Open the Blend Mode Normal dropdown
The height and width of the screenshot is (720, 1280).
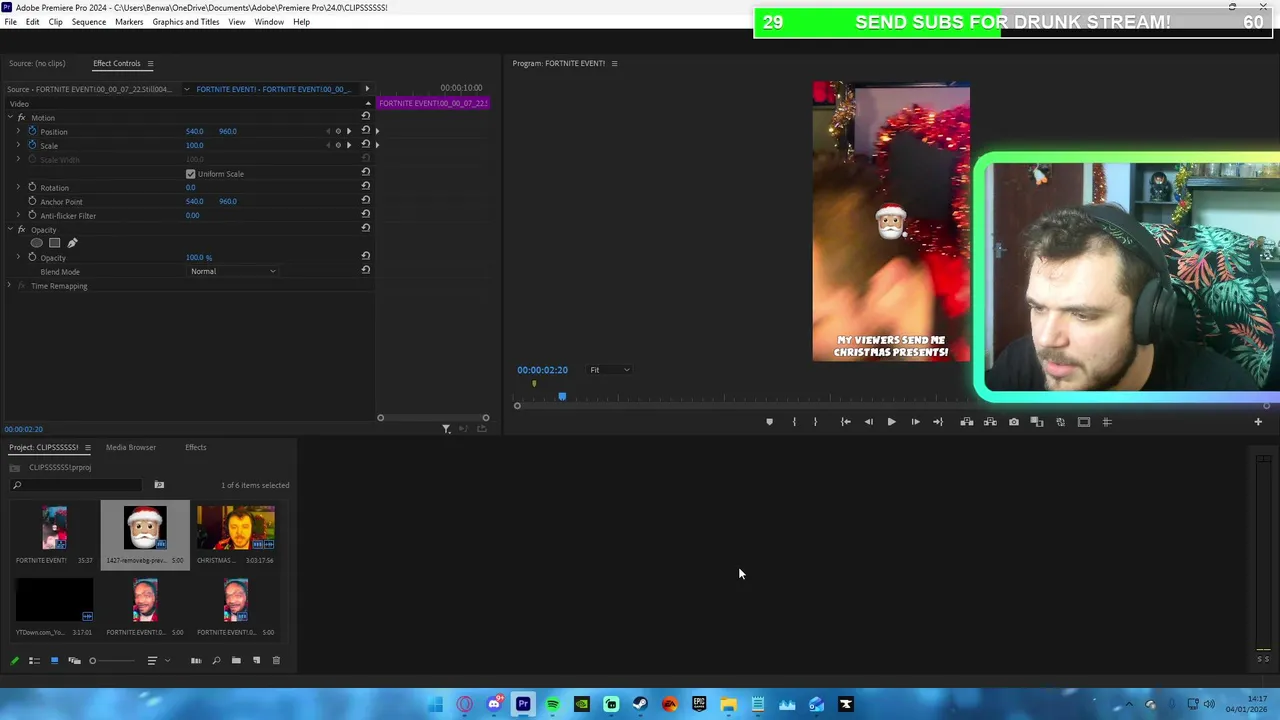coord(233,271)
